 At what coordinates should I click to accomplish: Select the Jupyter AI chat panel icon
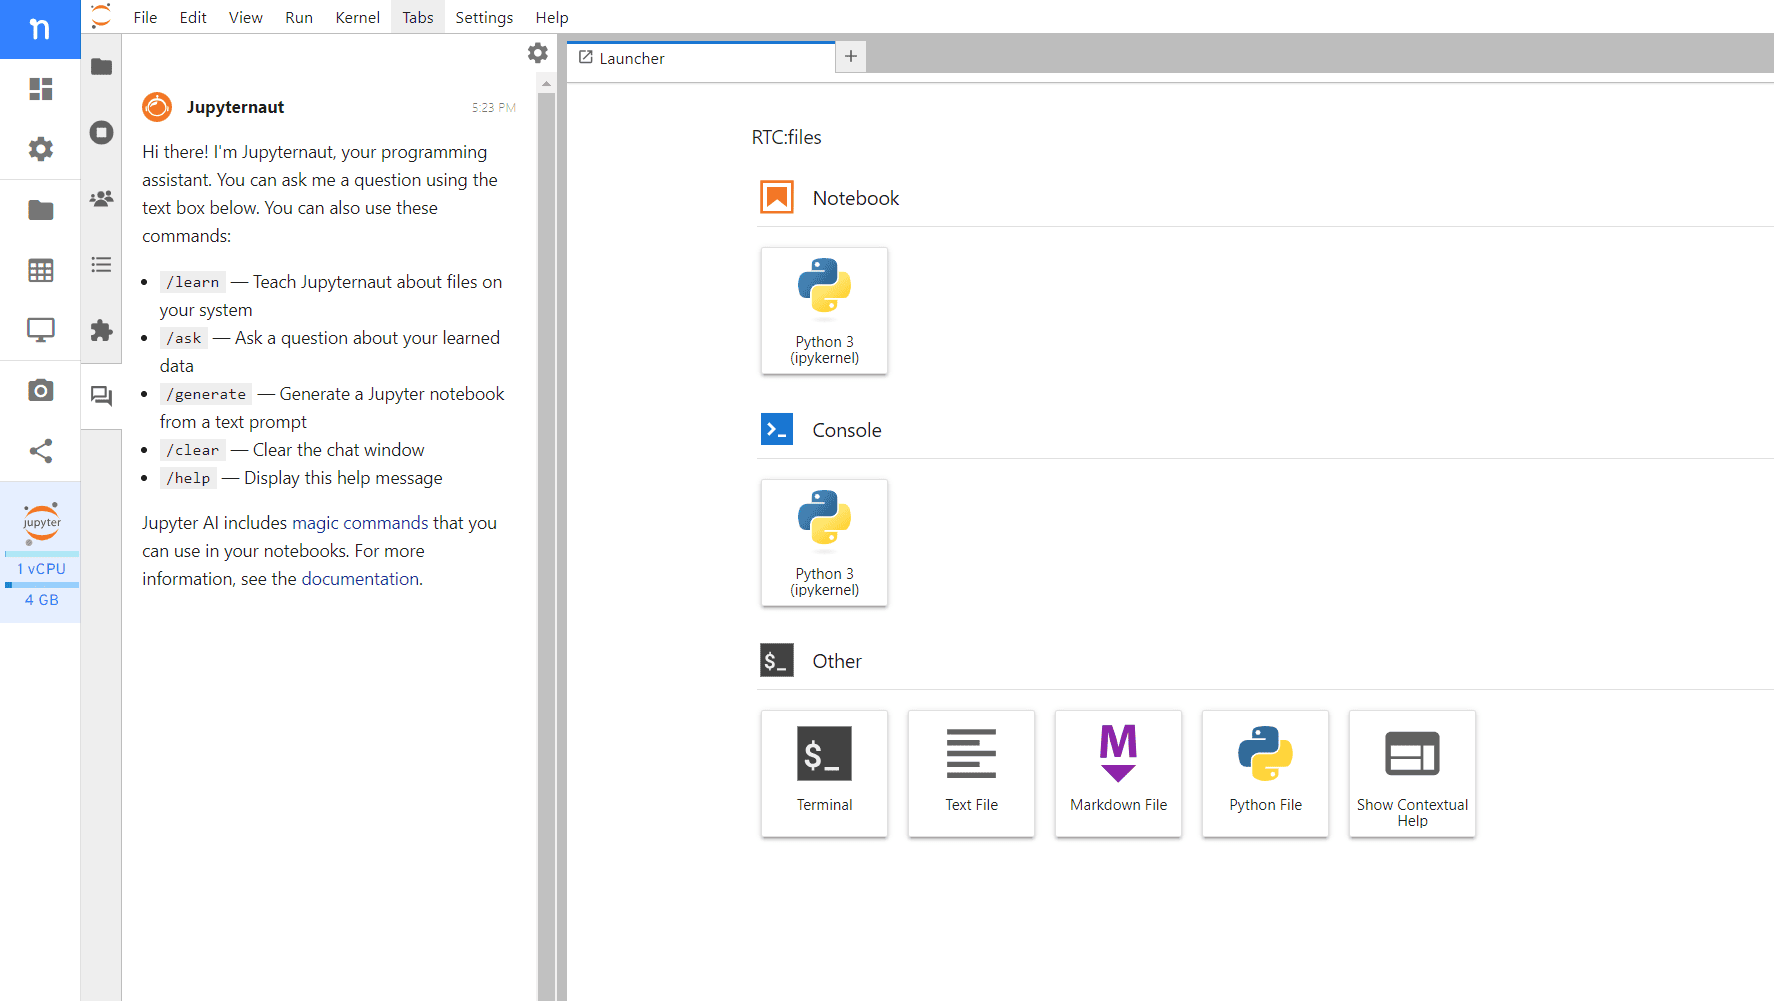(101, 396)
